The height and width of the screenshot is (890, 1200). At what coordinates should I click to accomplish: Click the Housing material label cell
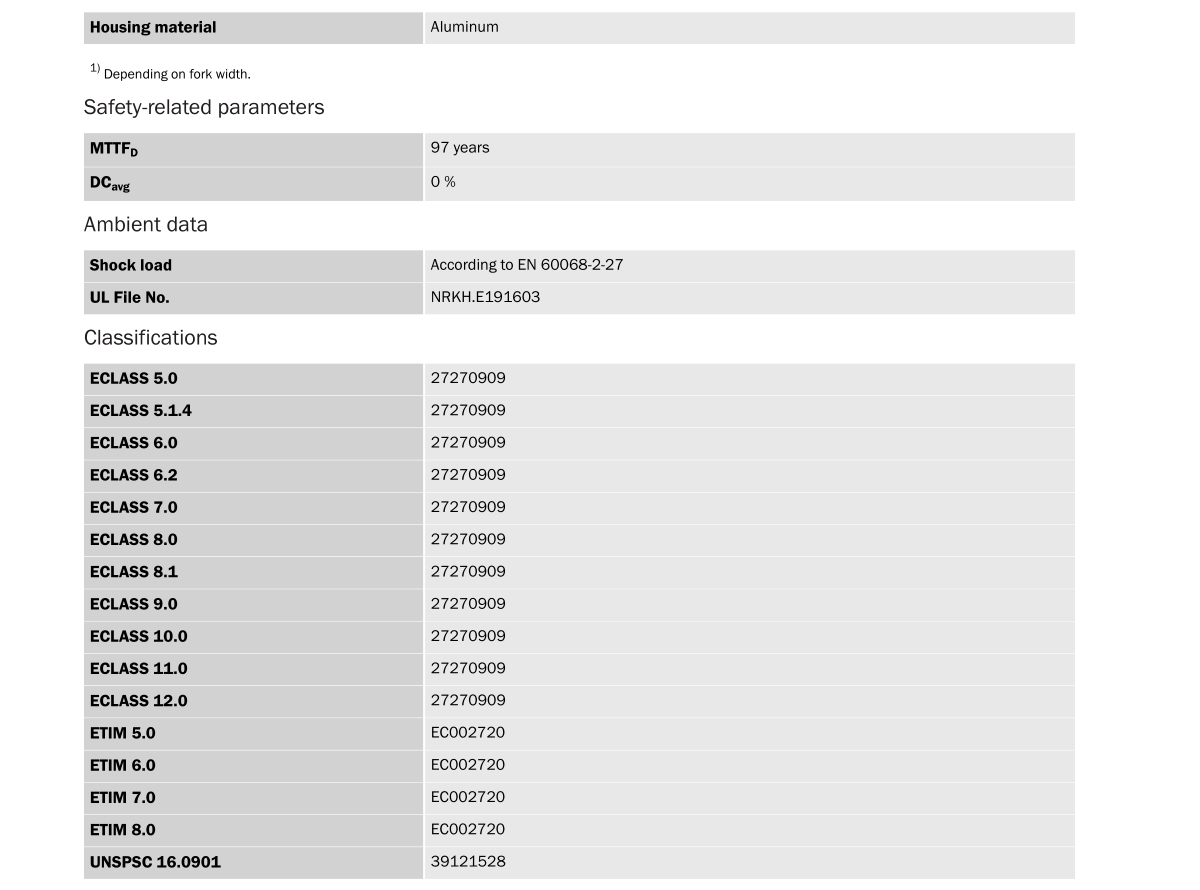(x=153, y=28)
